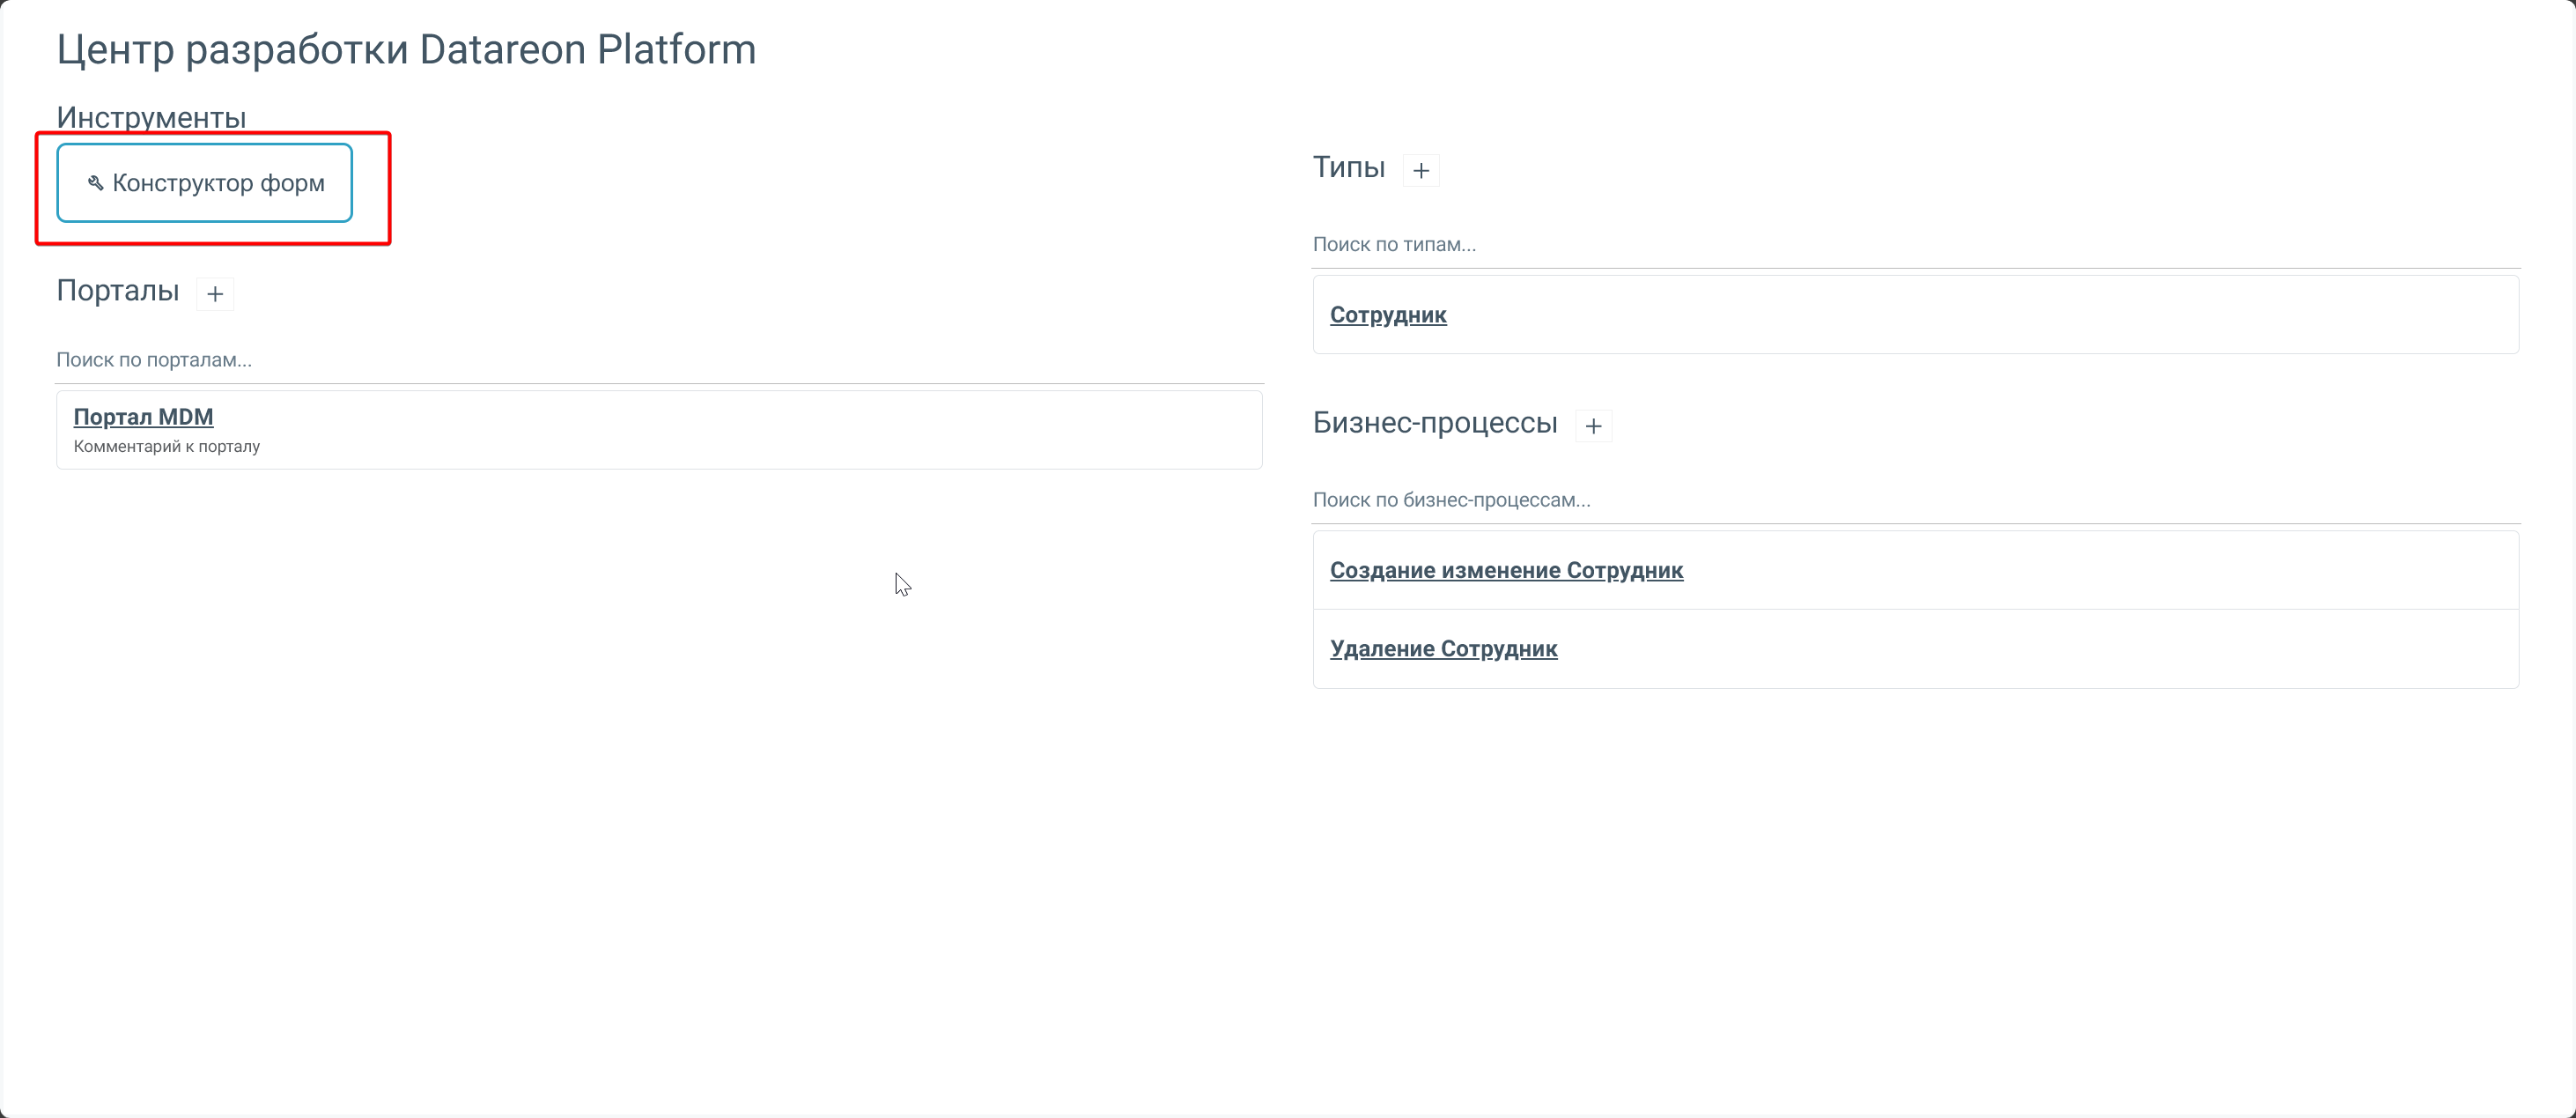
Task: Add new business process via plus icon
Action: coord(1593,426)
